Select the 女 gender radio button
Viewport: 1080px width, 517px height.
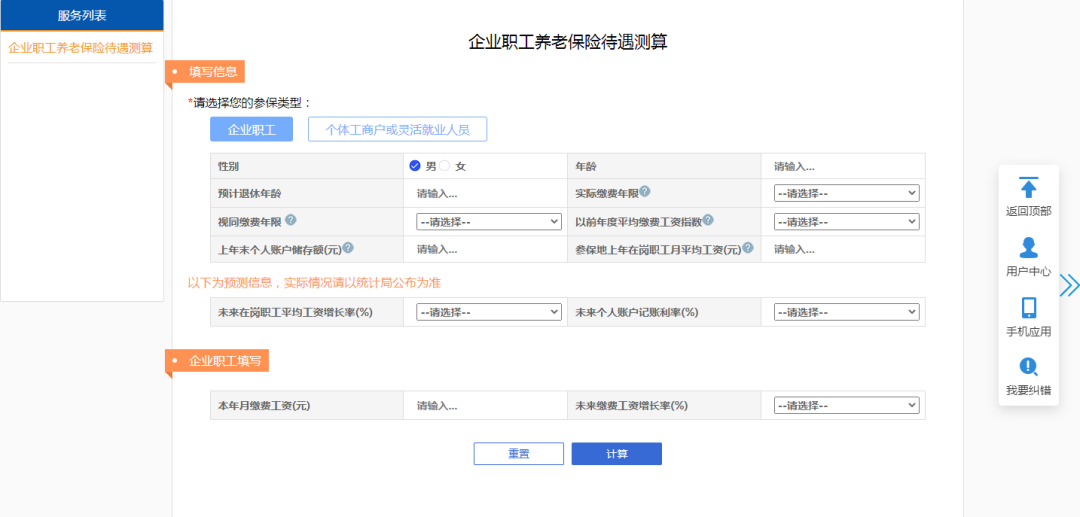(446, 166)
